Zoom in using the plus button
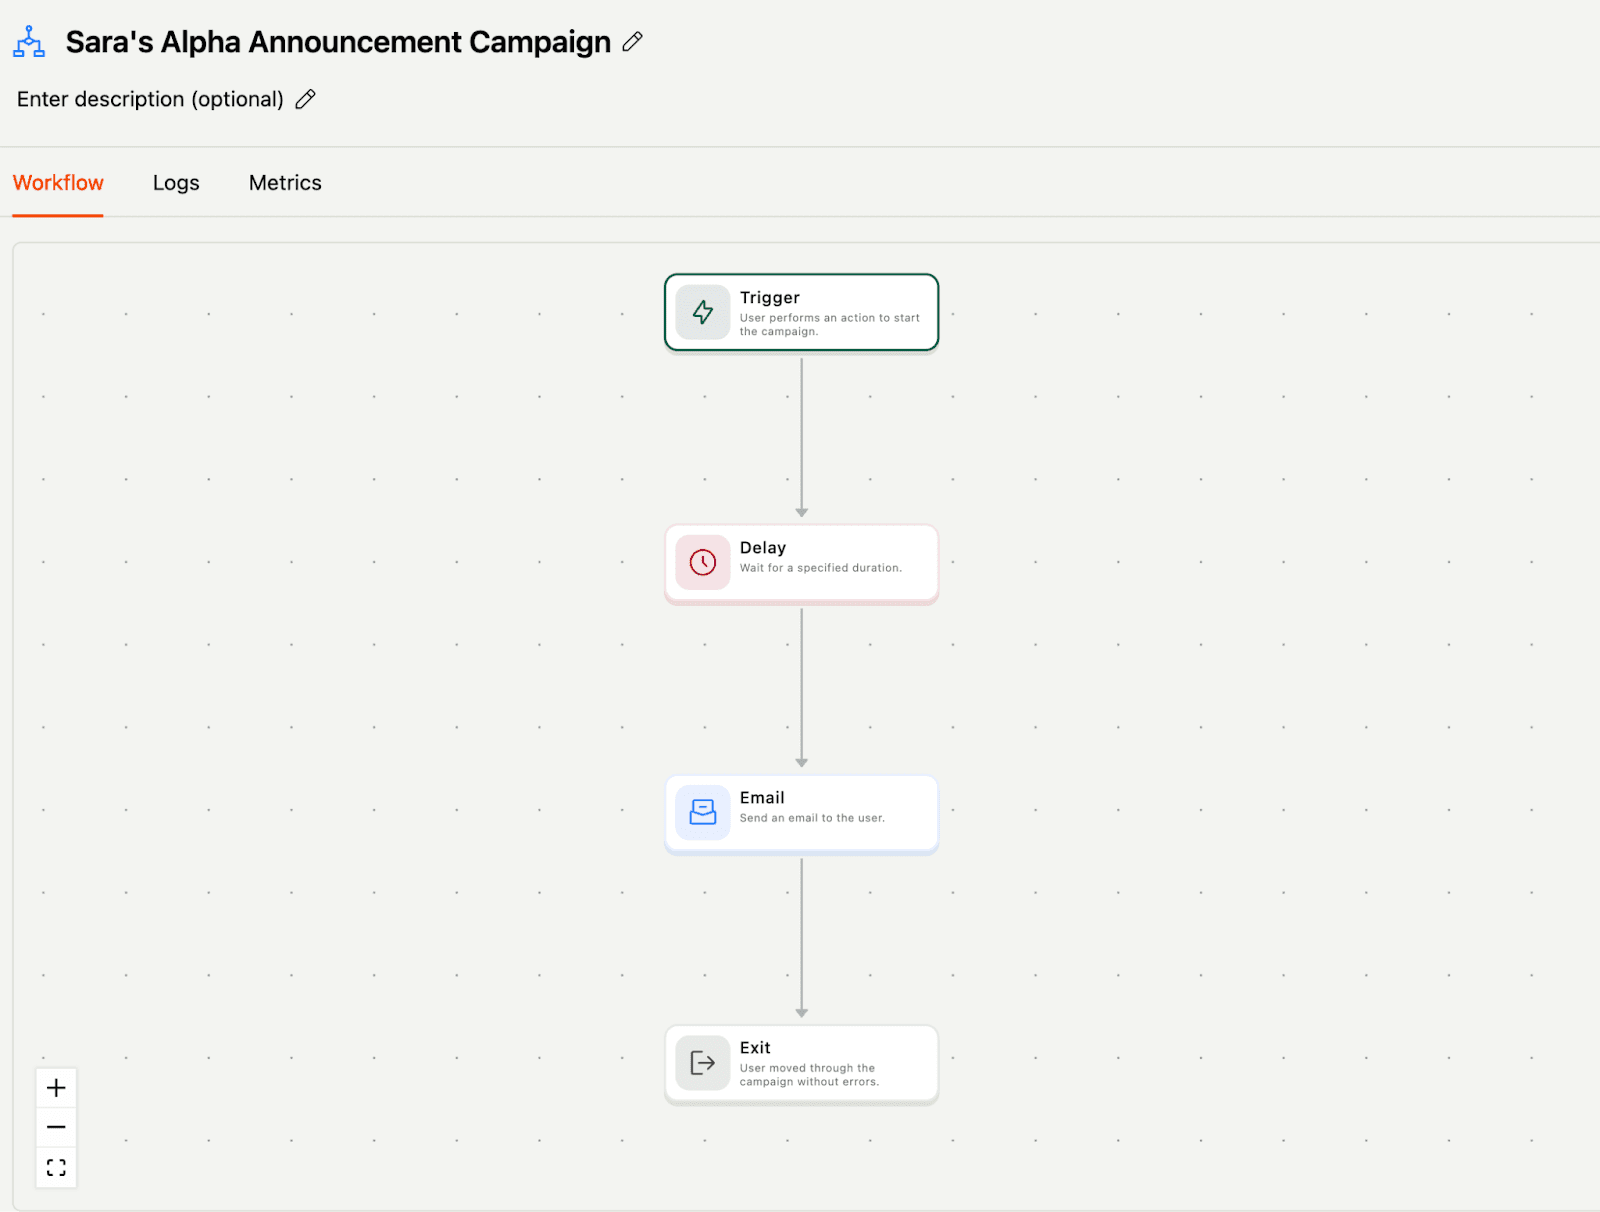Image resolution: width=1600 pixels, height=1212 pixels. (56, 1088)
